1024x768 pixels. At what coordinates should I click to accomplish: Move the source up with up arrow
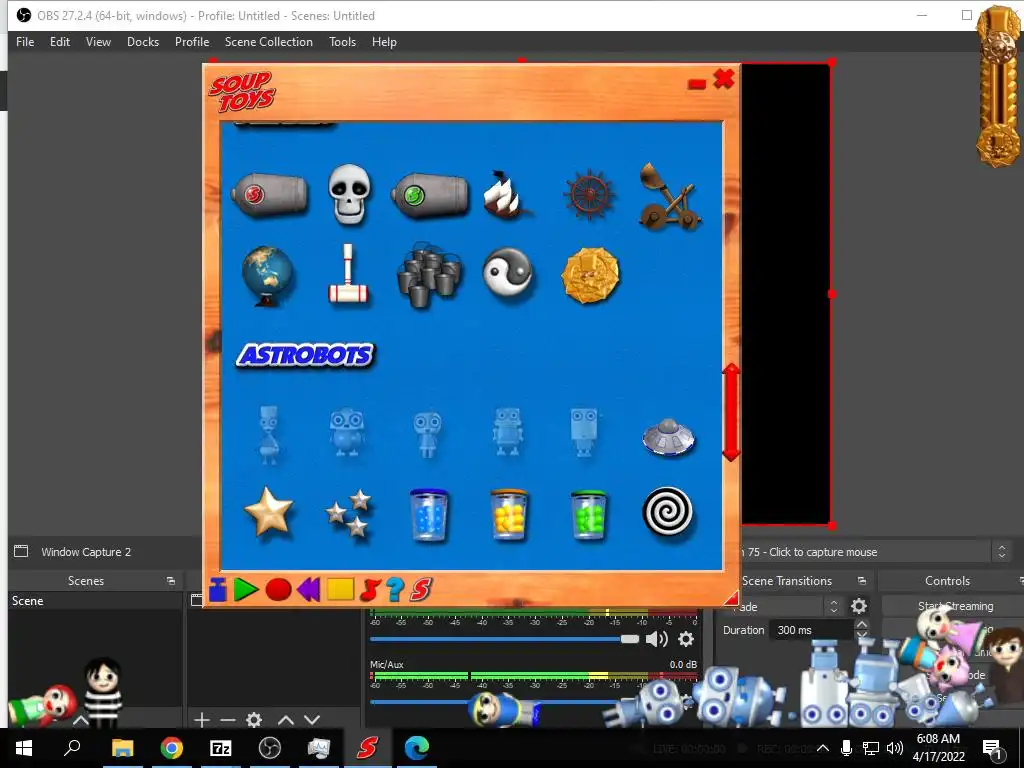pos(285,720)
